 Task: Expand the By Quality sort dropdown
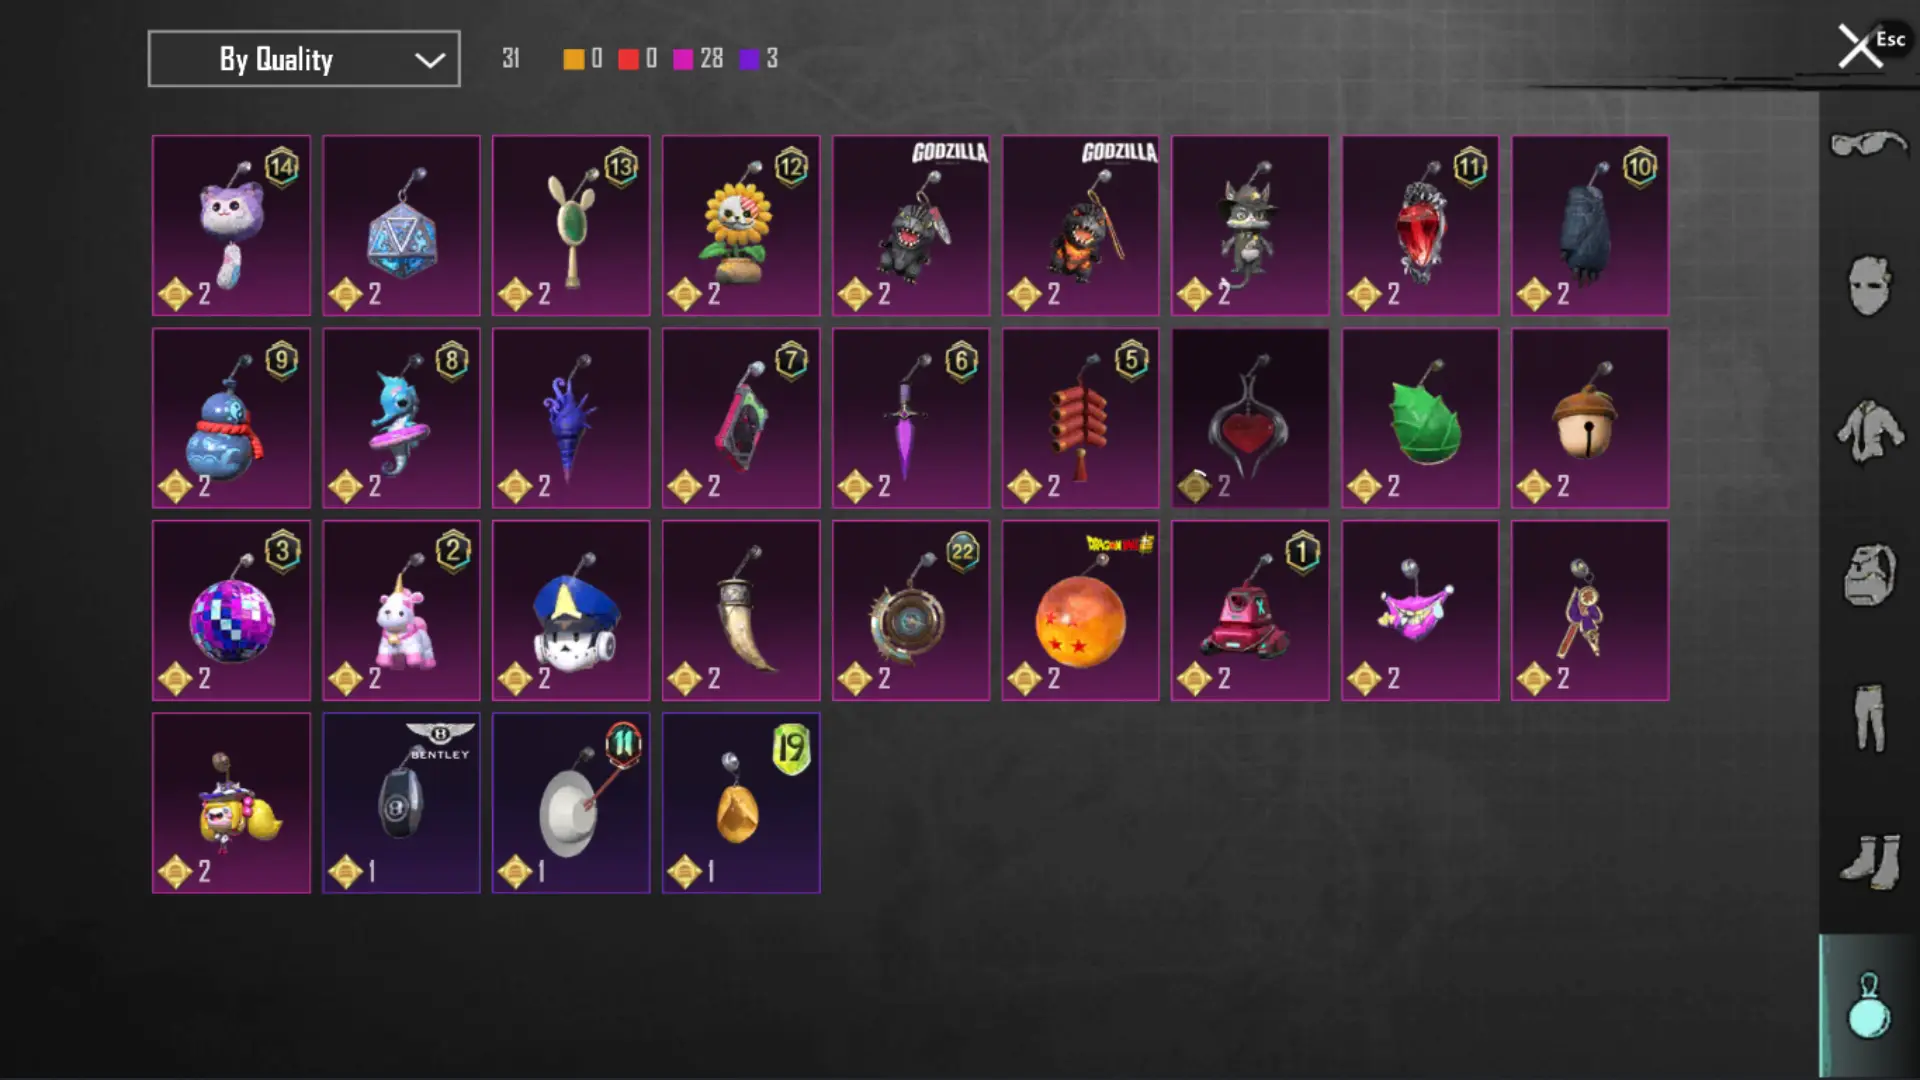[304, 59]
